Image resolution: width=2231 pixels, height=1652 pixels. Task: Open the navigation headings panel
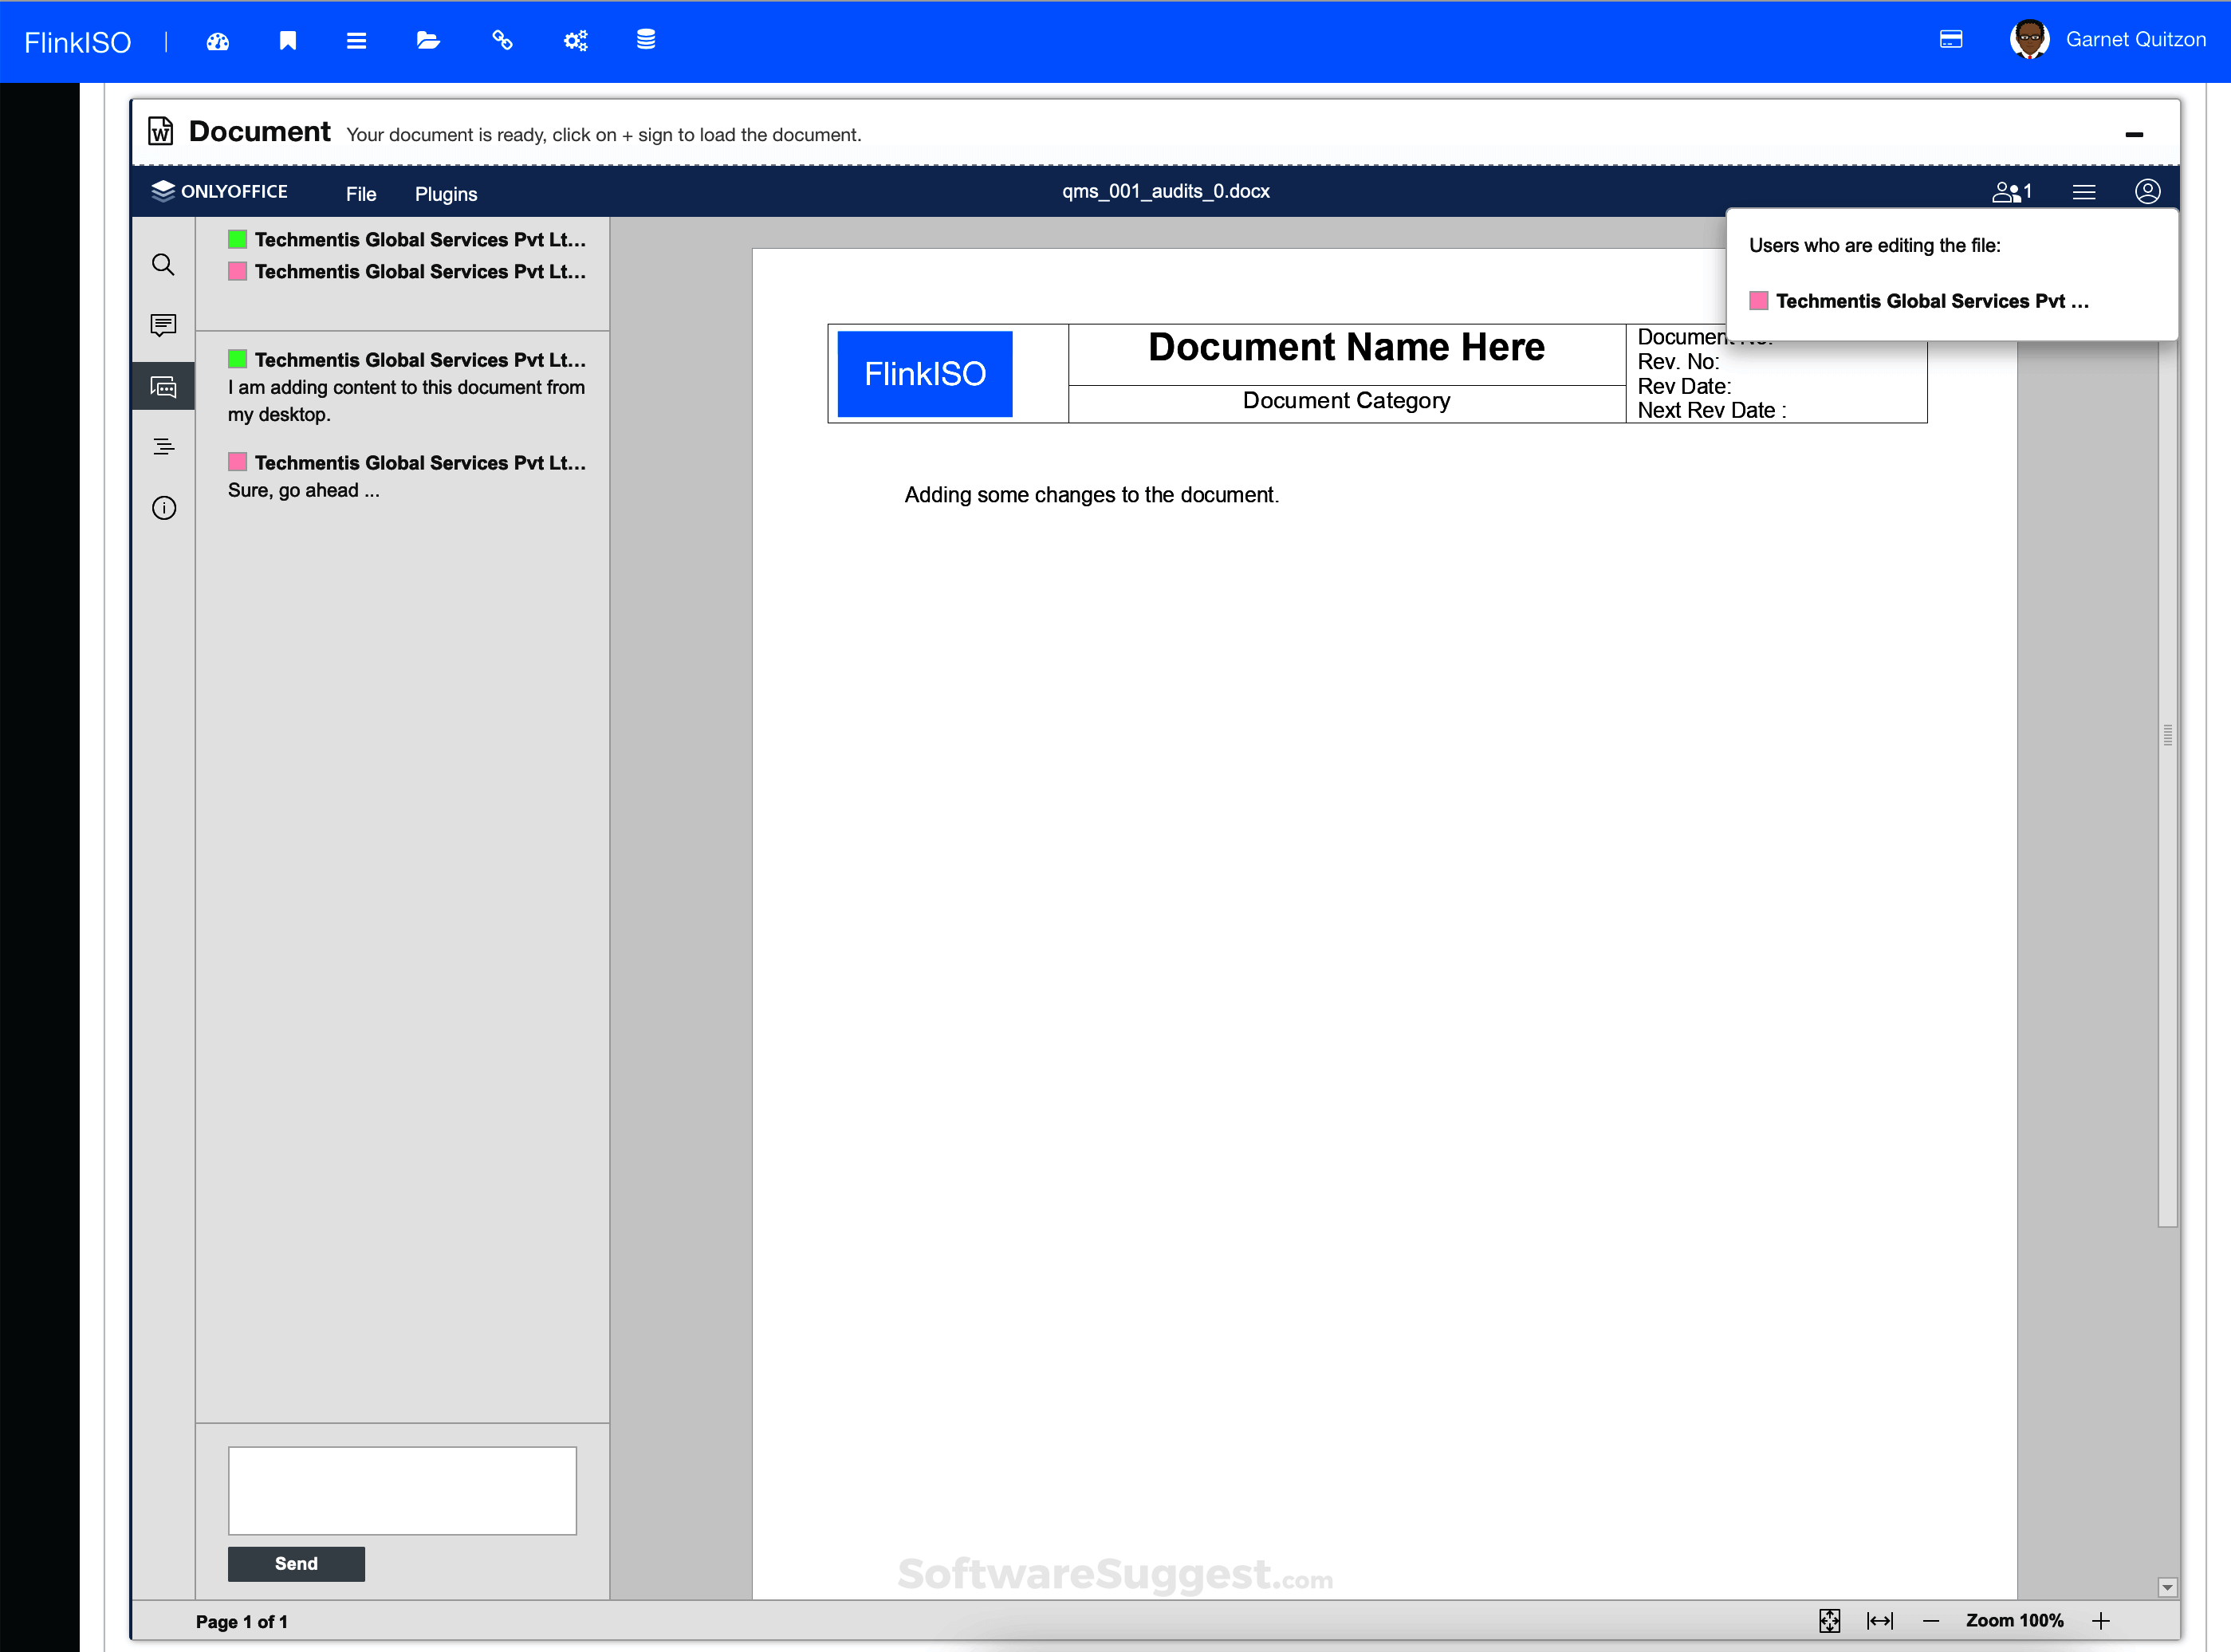(x=163, y=447)
